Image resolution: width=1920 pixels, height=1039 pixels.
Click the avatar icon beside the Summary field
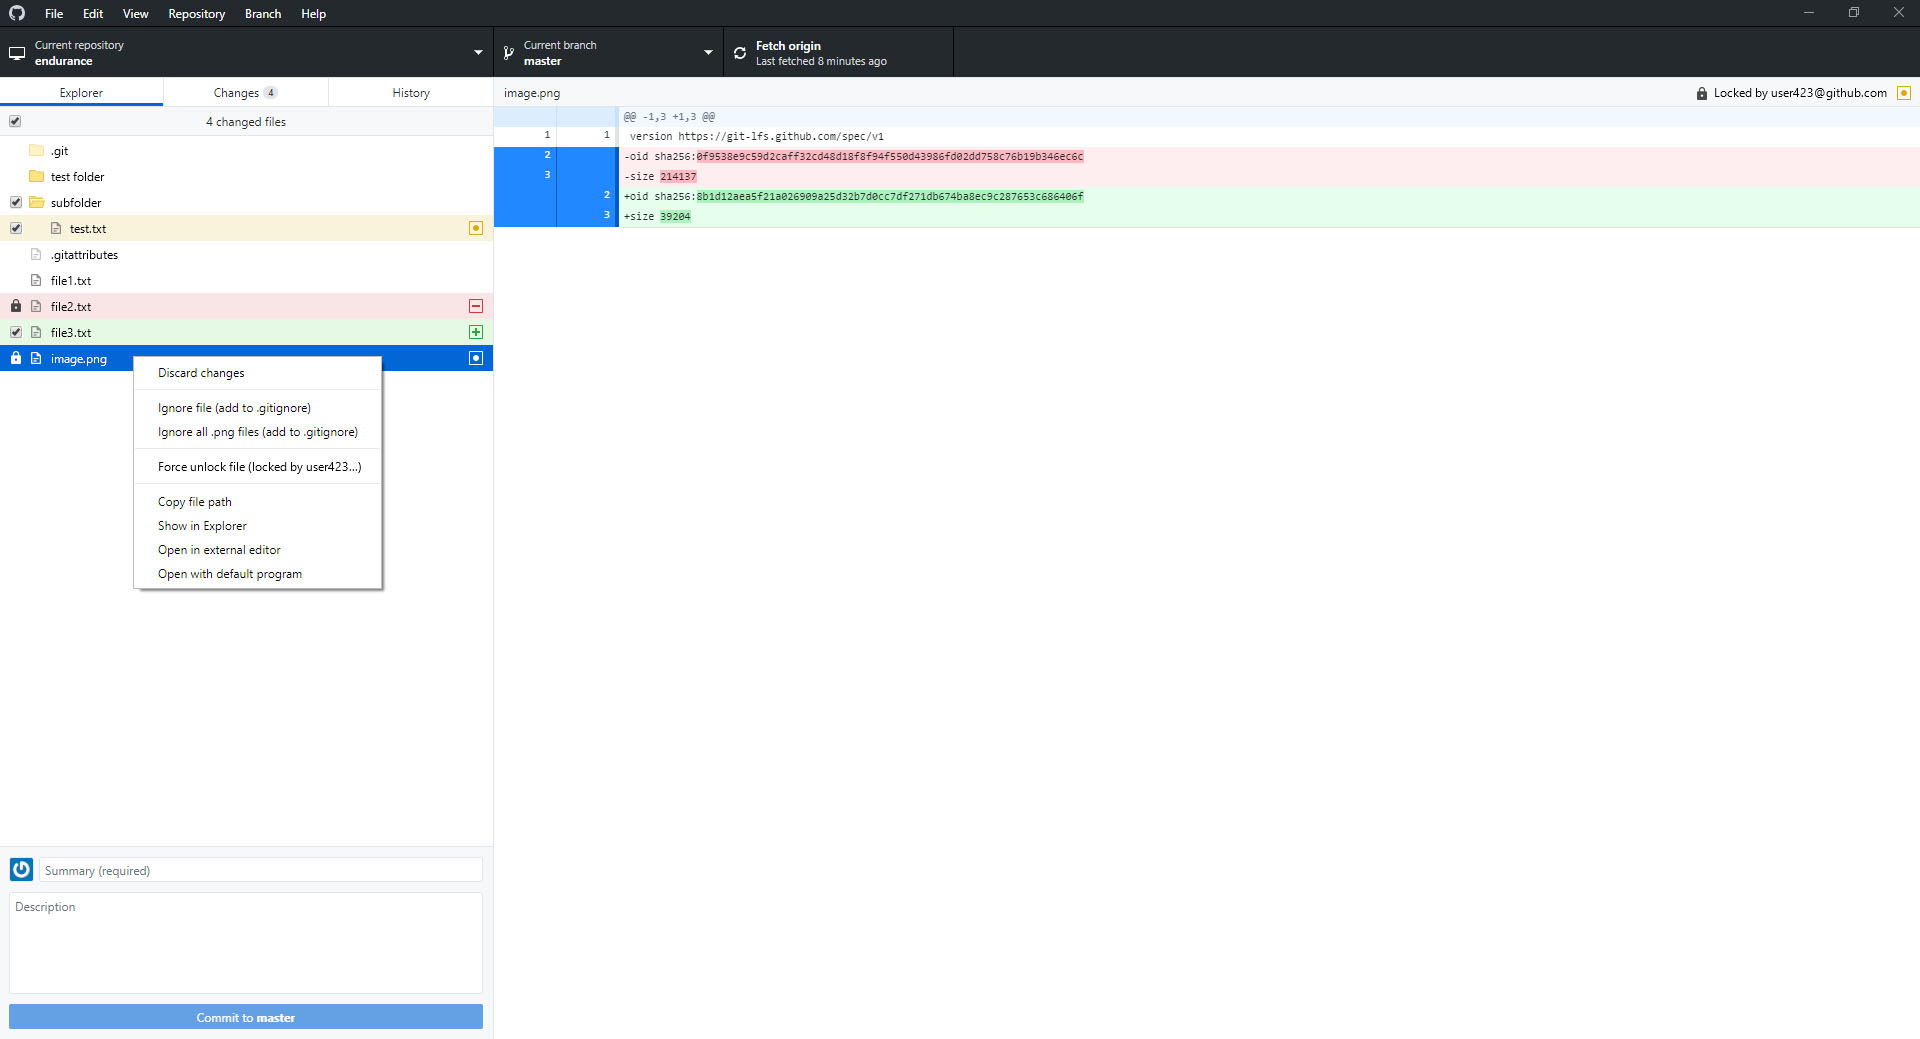pyautogui.click(x=21, y=870)
